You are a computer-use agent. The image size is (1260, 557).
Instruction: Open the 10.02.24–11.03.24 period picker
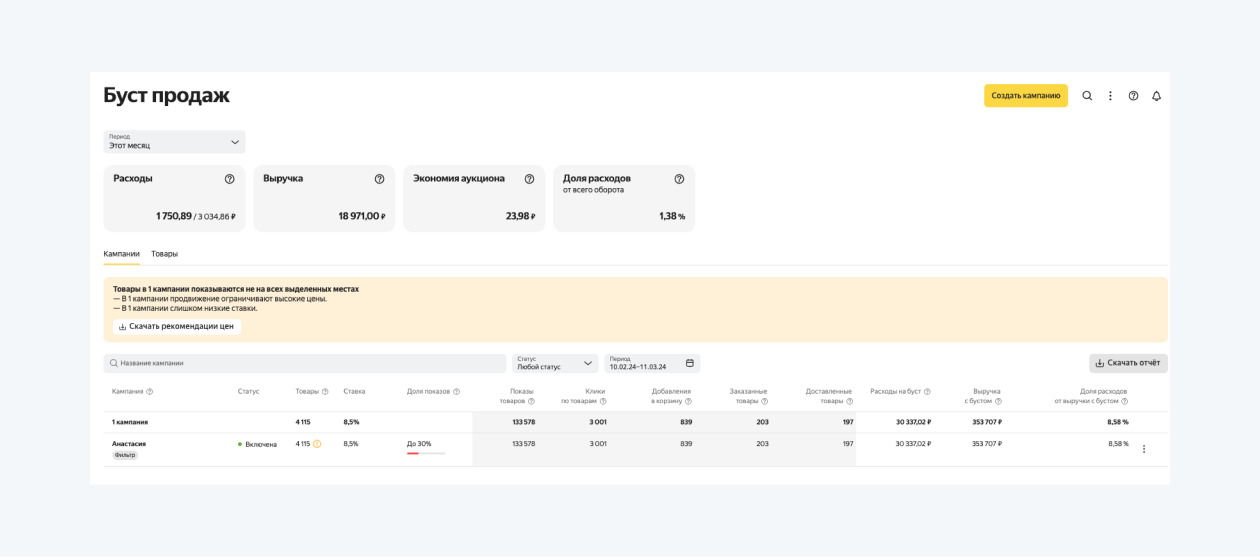(x=651, y=363)
